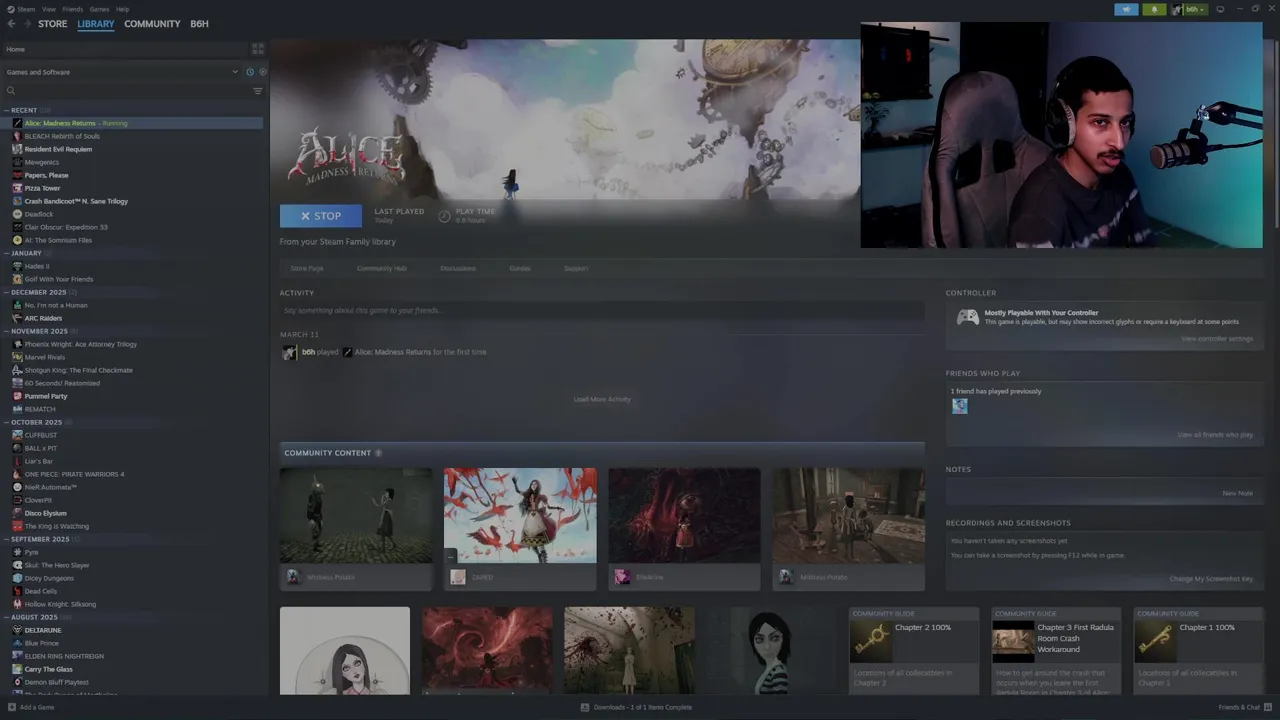Click the library search field
The width and height of the screenshot is (1280, 720).
125,91
